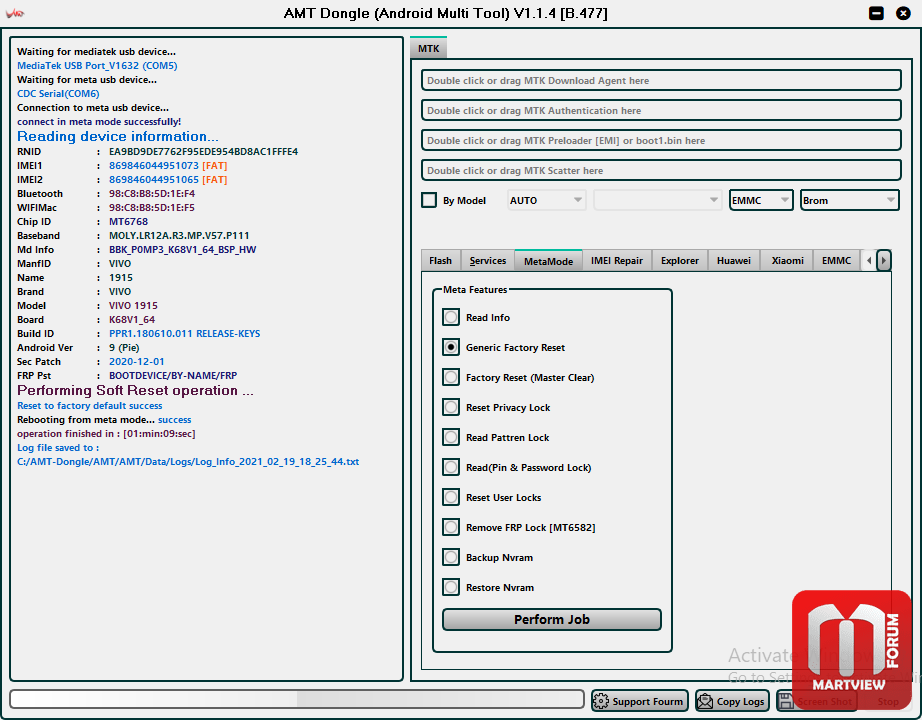922x720 pixels.
Task: Click the Copy Logs button
Action: coord(732,701)
